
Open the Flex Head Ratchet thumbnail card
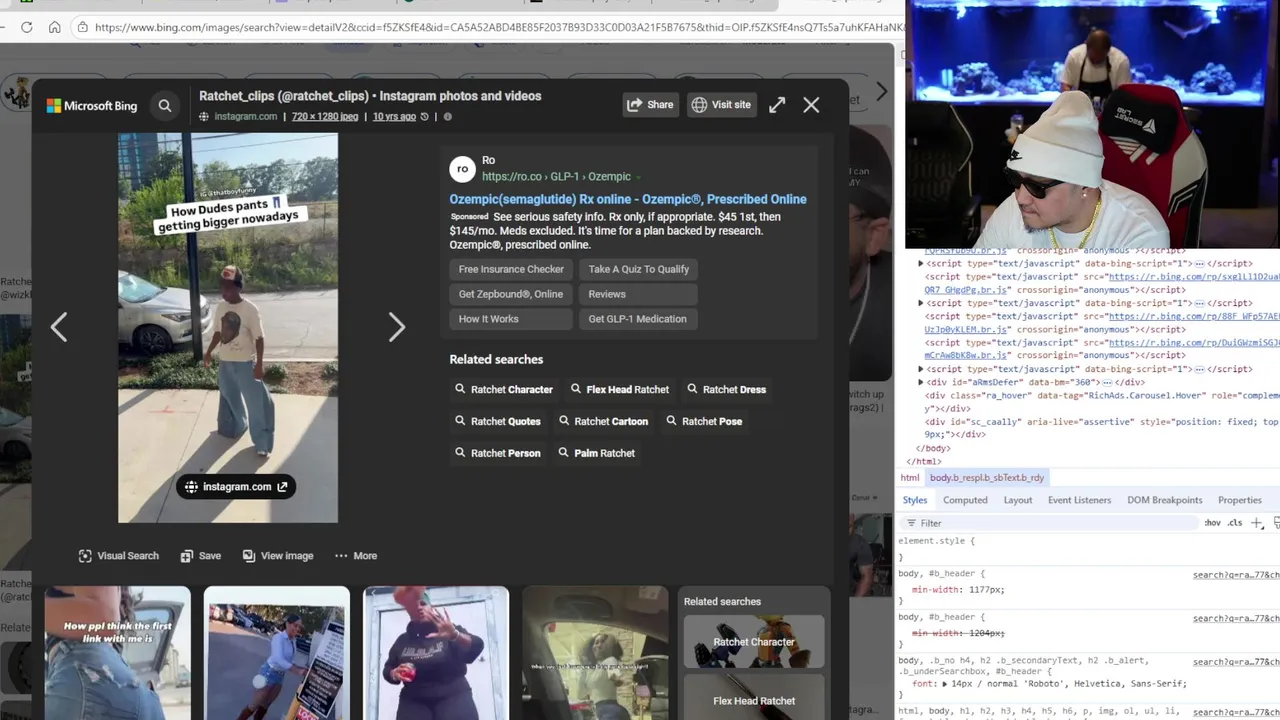coord(754,698)
